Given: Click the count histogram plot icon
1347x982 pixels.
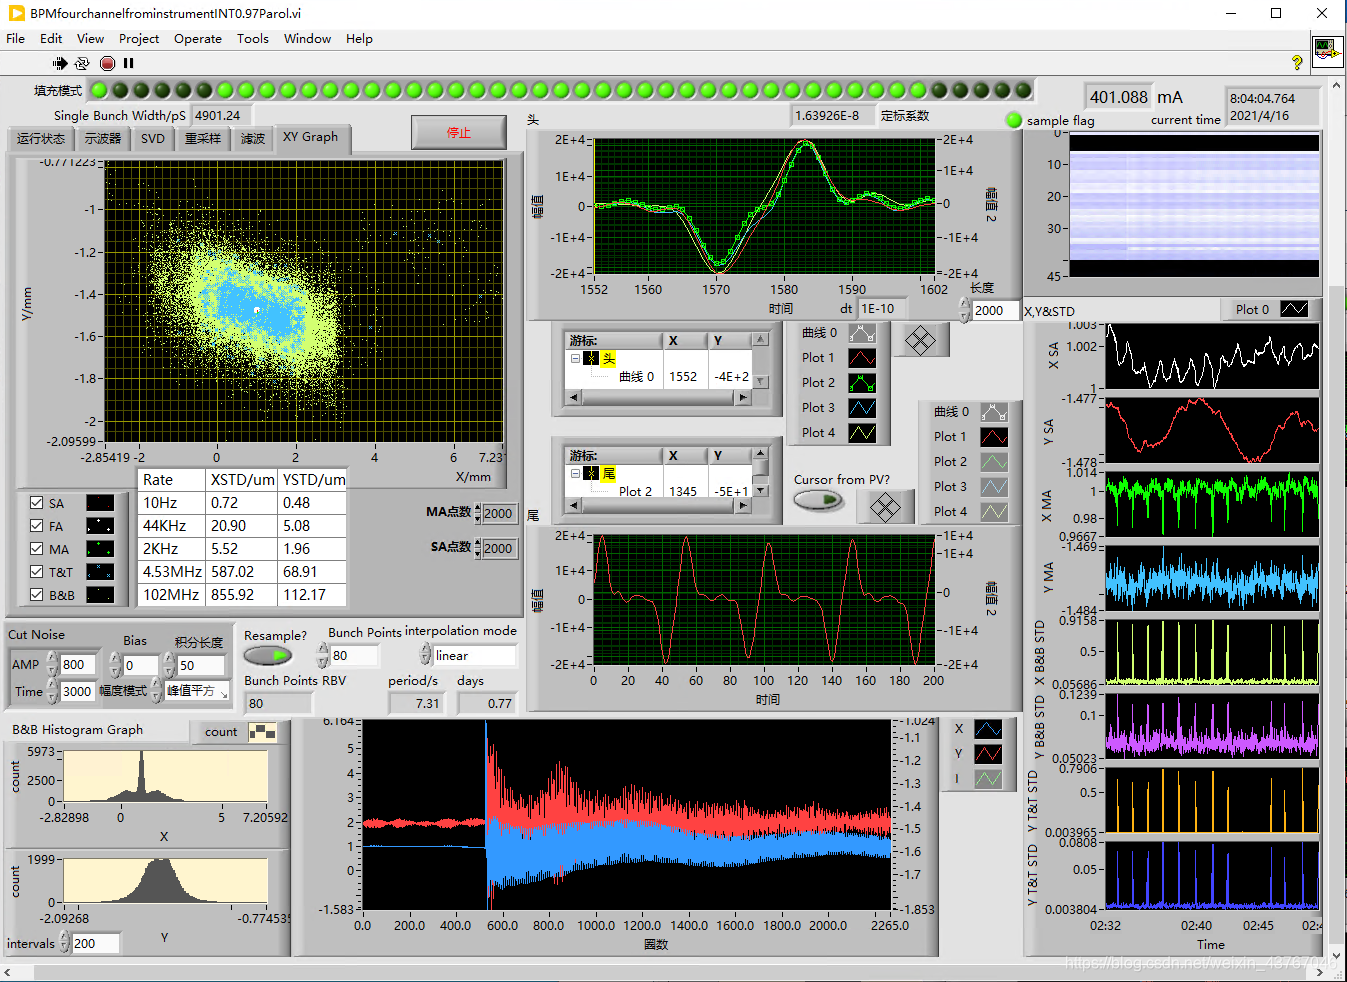Looking at the screenshot, I should pyautogui.click(x=262, y=732).
